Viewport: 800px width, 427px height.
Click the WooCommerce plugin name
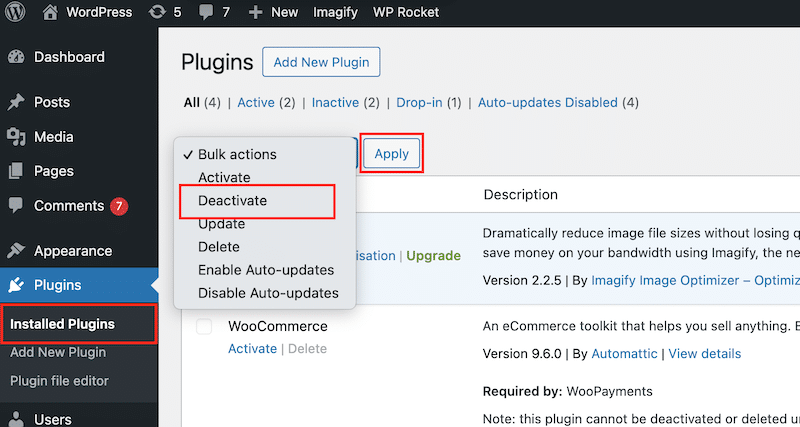(x=278, y=326)
